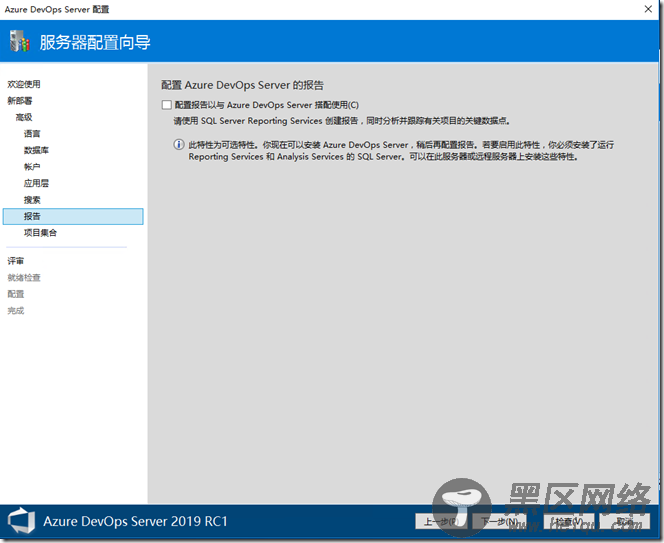Go to the 语言 configuration step
Viewport: 664px width, 543px height.
(x=32, y=134)
